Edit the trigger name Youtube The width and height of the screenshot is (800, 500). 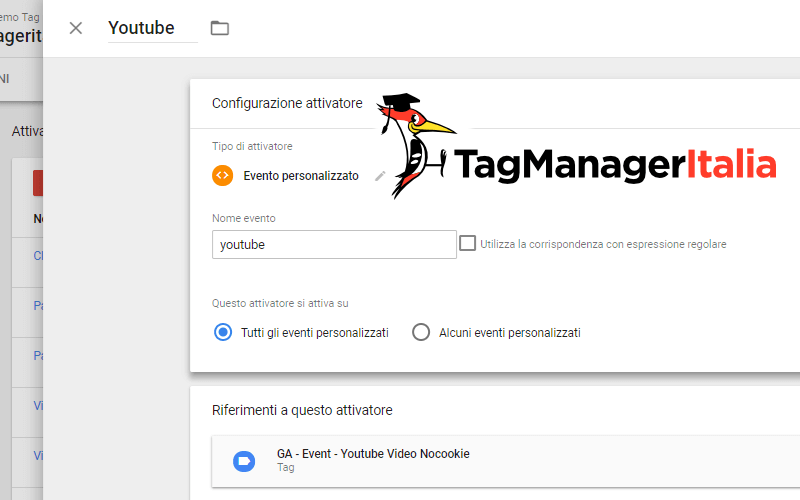pos(153,28)
